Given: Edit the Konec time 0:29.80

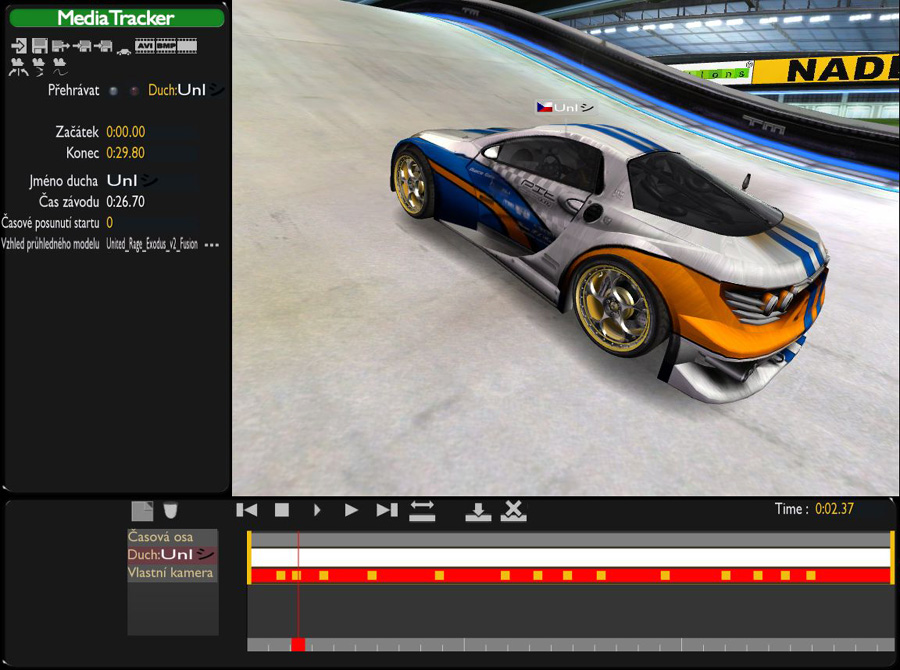Looking at the screenshot, I should (126, 153).
